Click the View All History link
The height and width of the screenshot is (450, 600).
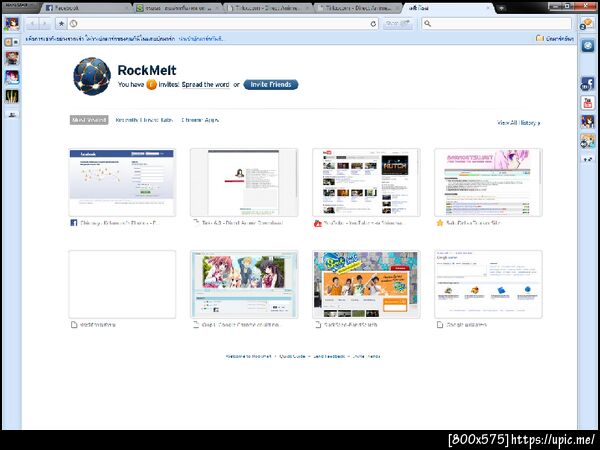[x=518, y=123]
